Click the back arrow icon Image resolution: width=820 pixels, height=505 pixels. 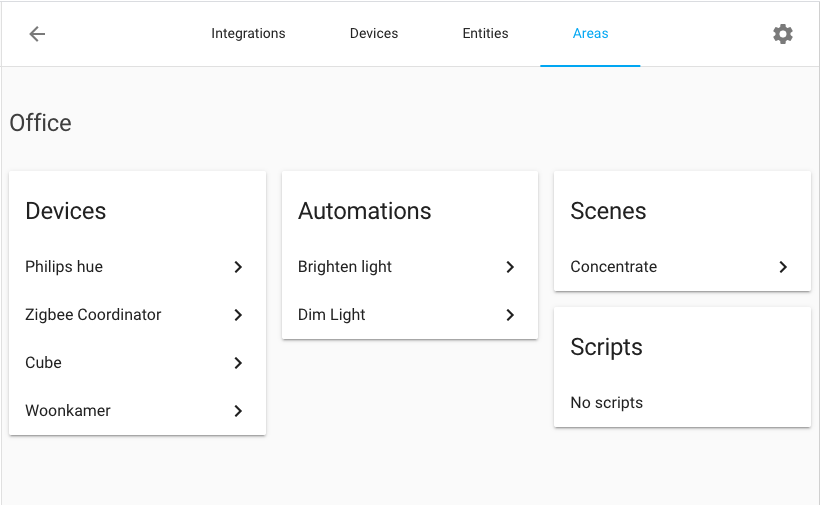point(37,34)
